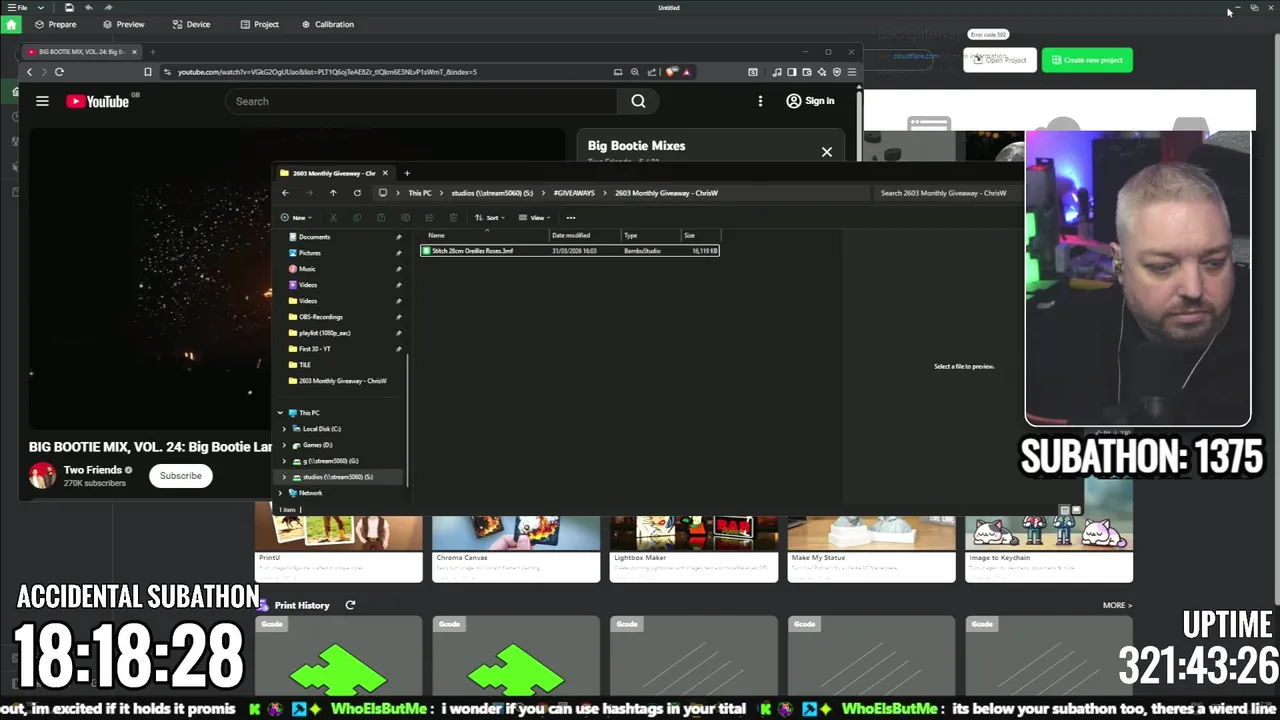Switch to the Project tab

pos(259,24)
